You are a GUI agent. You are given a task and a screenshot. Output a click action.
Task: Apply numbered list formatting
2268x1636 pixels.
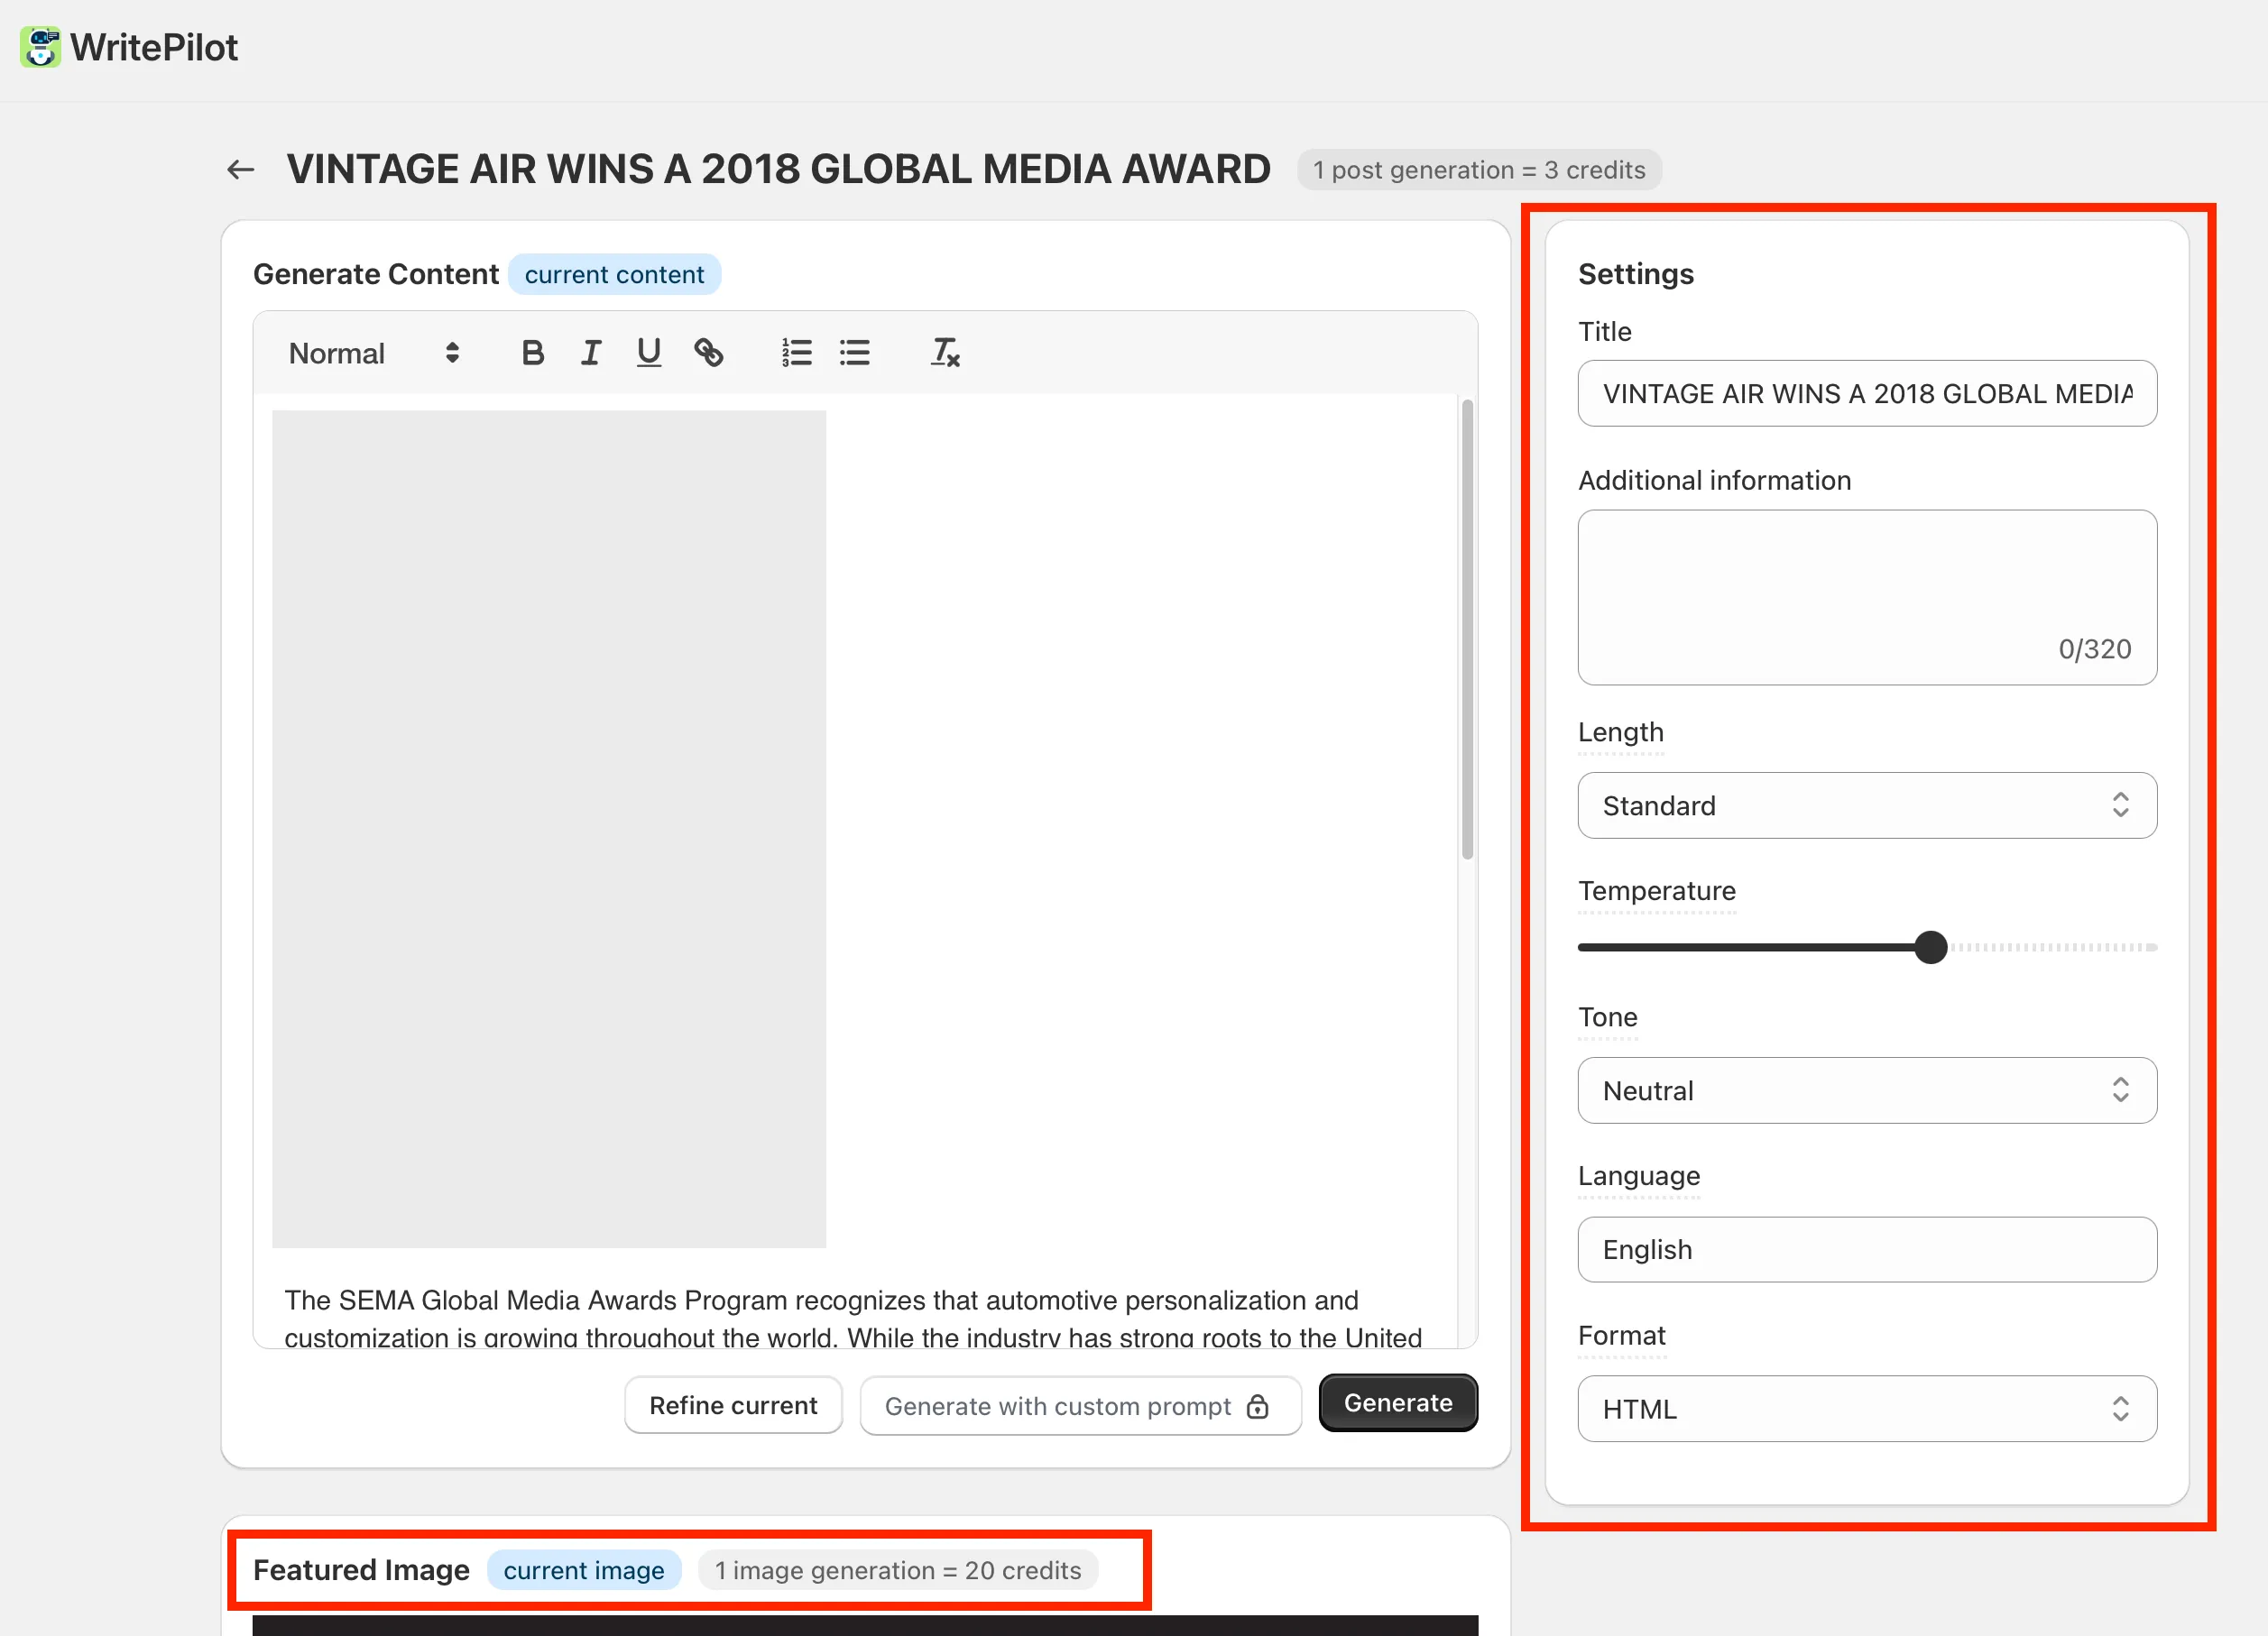coord(796,353)
